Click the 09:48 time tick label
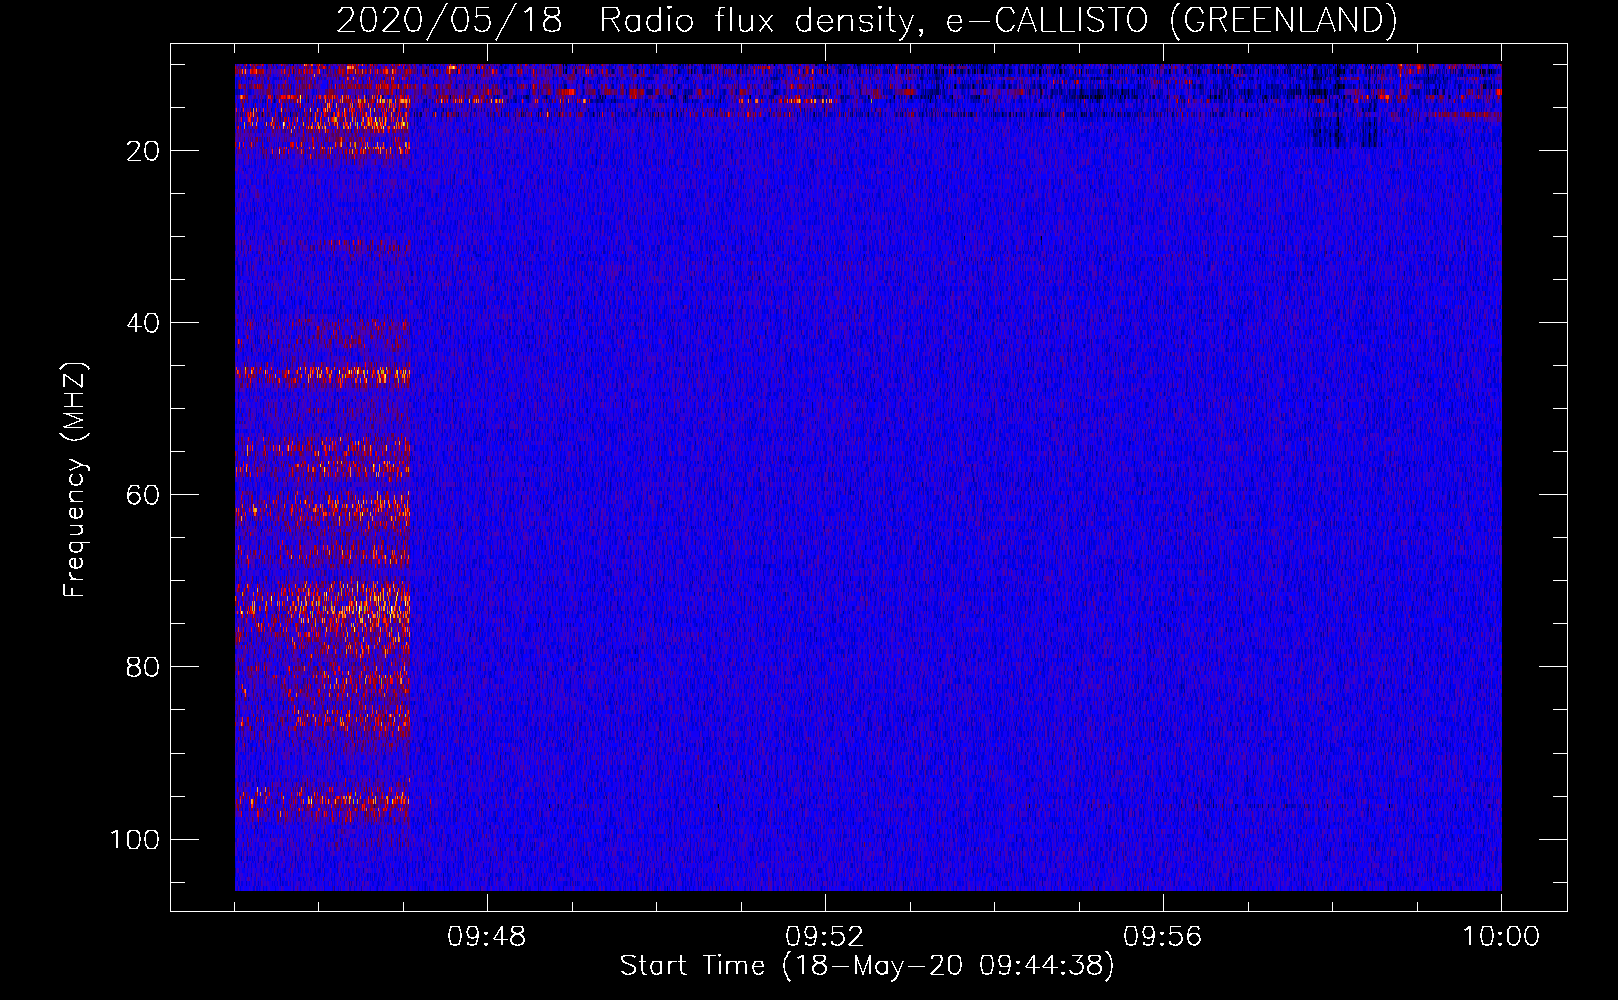 click(x=487, y=937)
